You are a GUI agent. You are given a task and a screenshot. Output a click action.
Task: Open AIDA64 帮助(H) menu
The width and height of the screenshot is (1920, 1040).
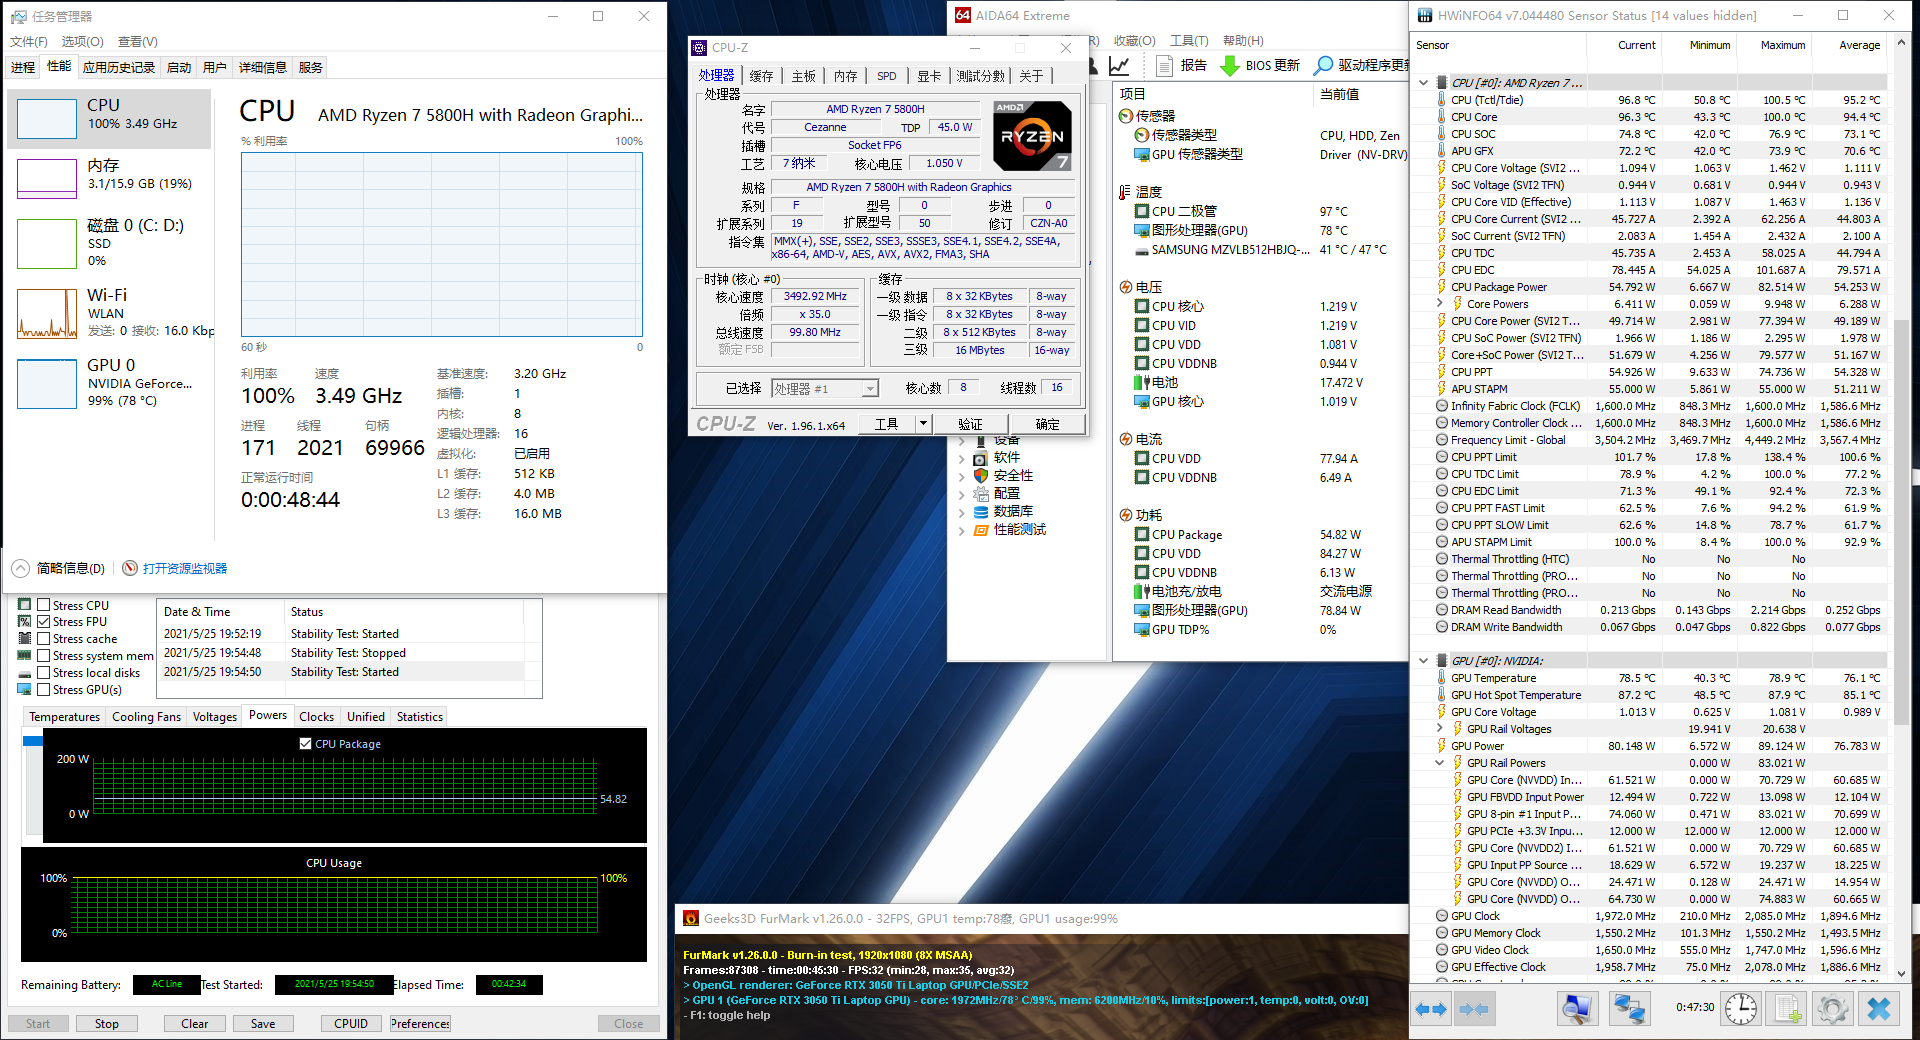point(1243,41)
